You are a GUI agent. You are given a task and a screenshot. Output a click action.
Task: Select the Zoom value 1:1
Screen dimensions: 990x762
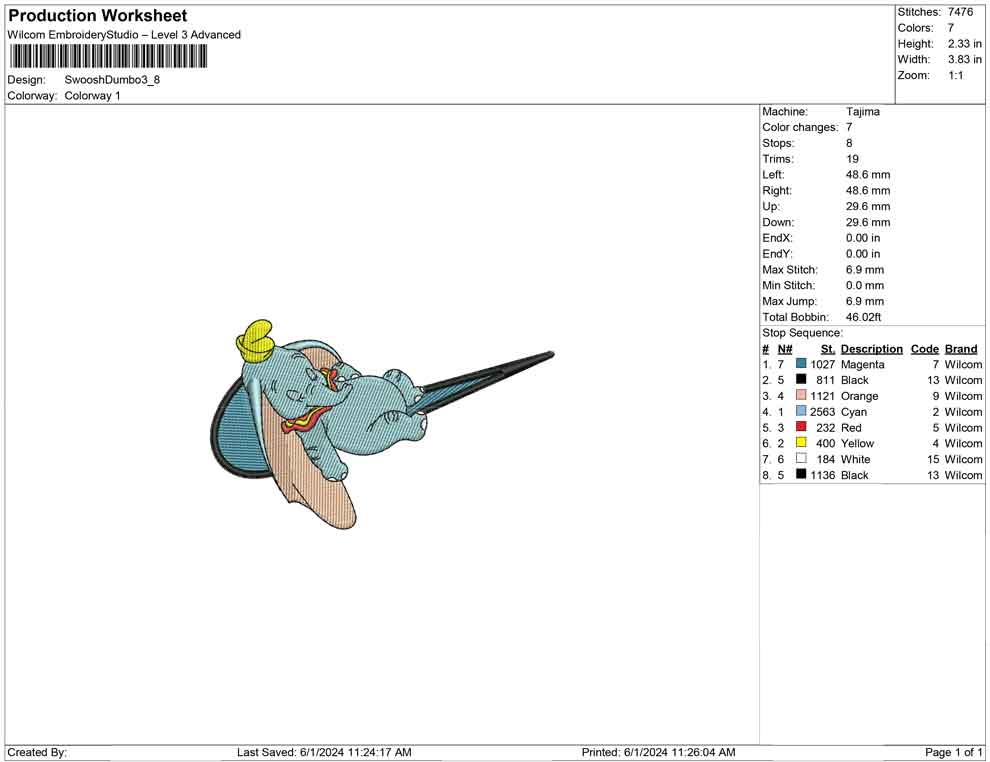click(x=955, y=75)
